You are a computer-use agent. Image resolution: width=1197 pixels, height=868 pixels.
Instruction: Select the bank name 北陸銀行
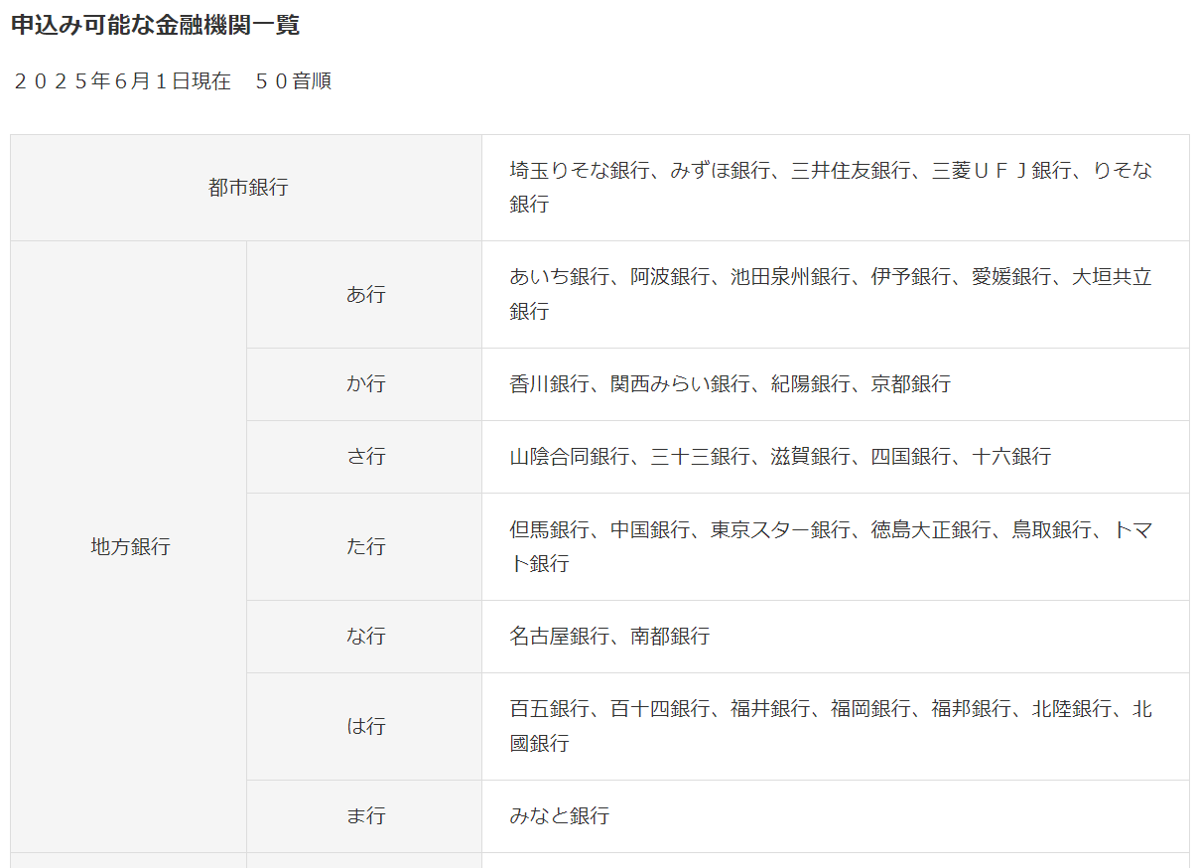[x=1071, y=708]
